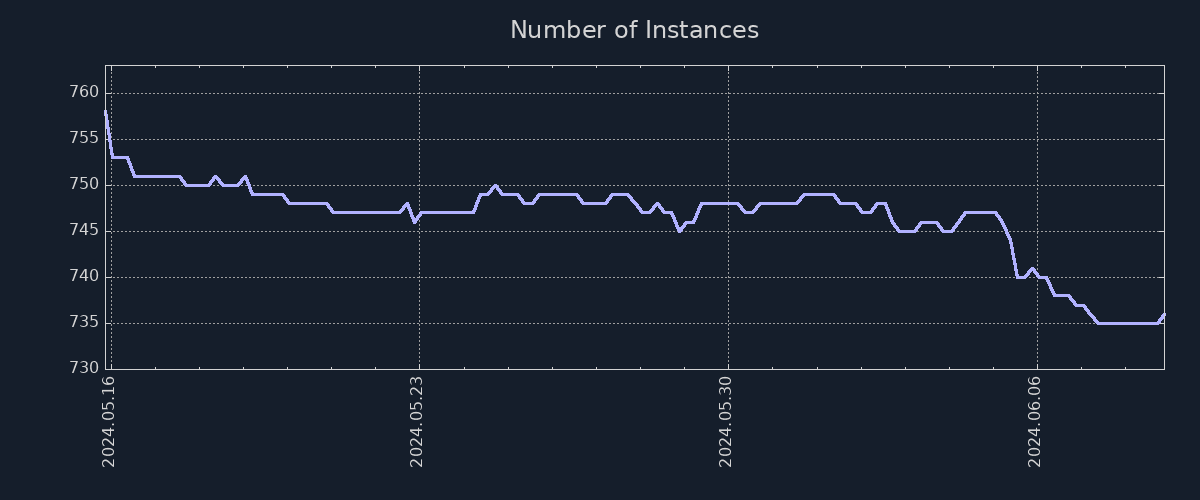This screenshot has width=1200, height=500.
Task: Click the line's endpoint at the right edge
Action: [1163, 315]
